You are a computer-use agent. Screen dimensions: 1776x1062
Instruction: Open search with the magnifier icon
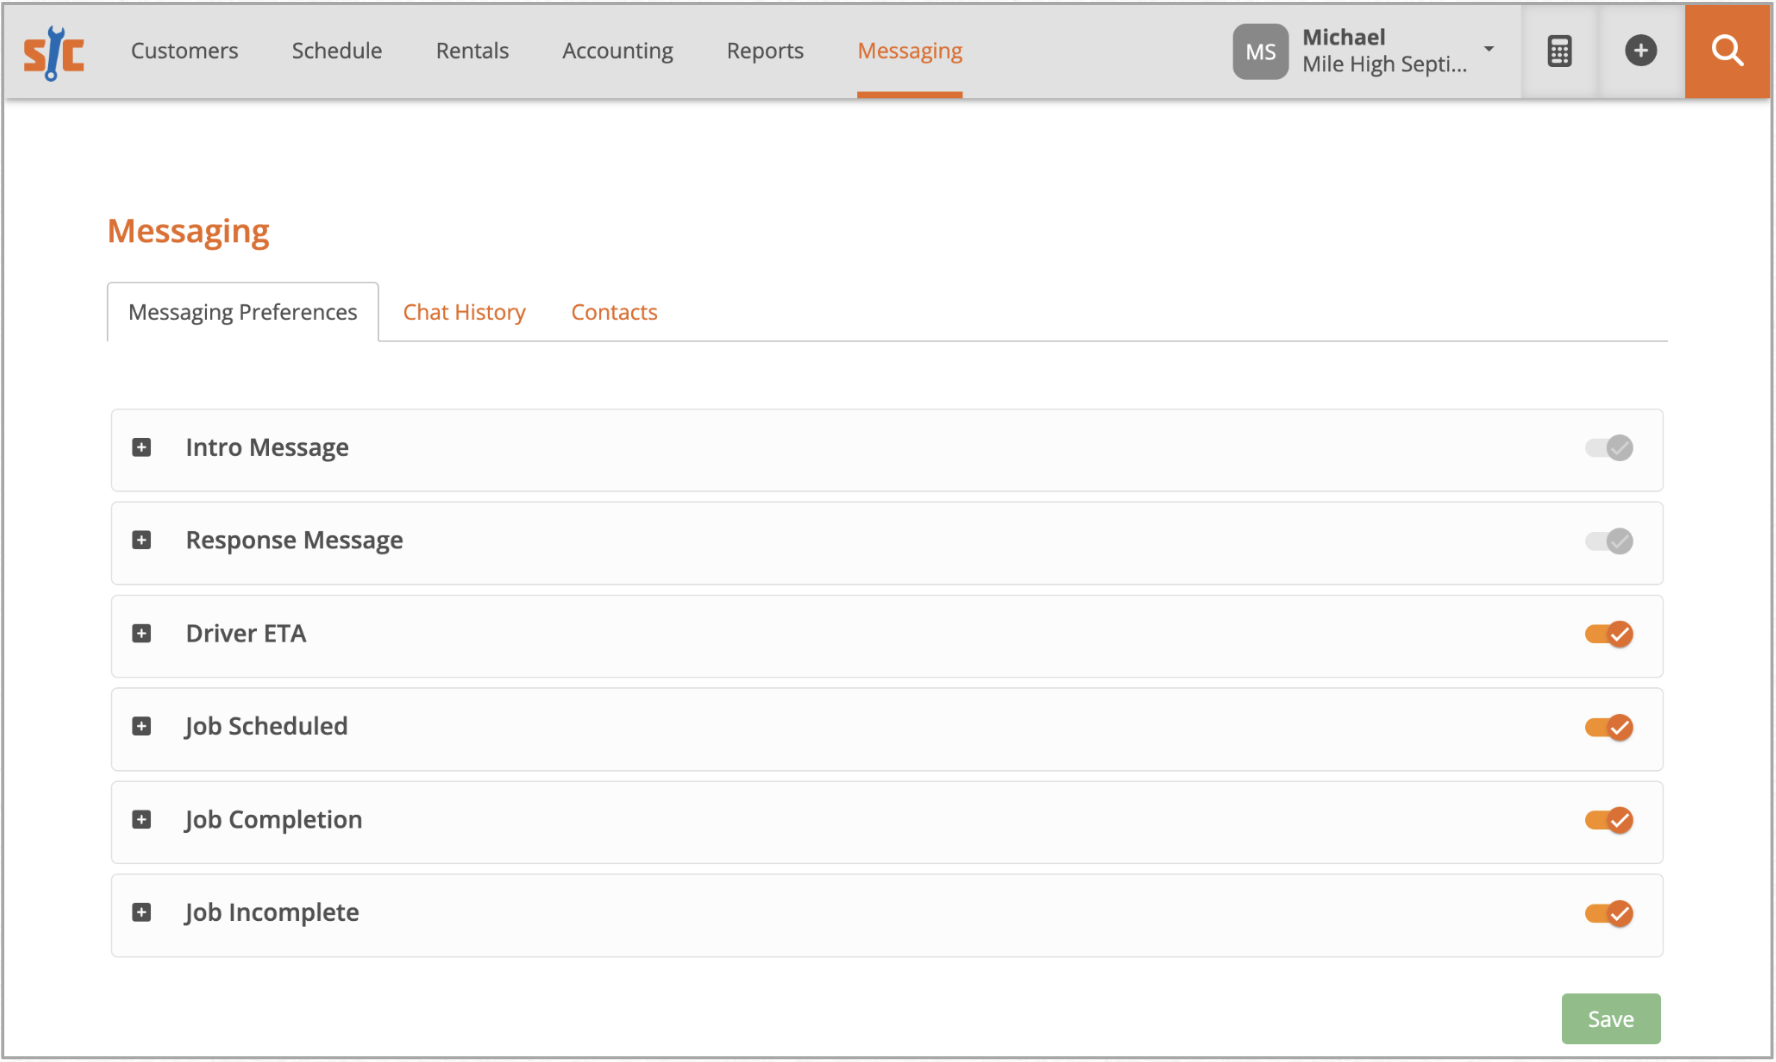(x=1727, y=51)
